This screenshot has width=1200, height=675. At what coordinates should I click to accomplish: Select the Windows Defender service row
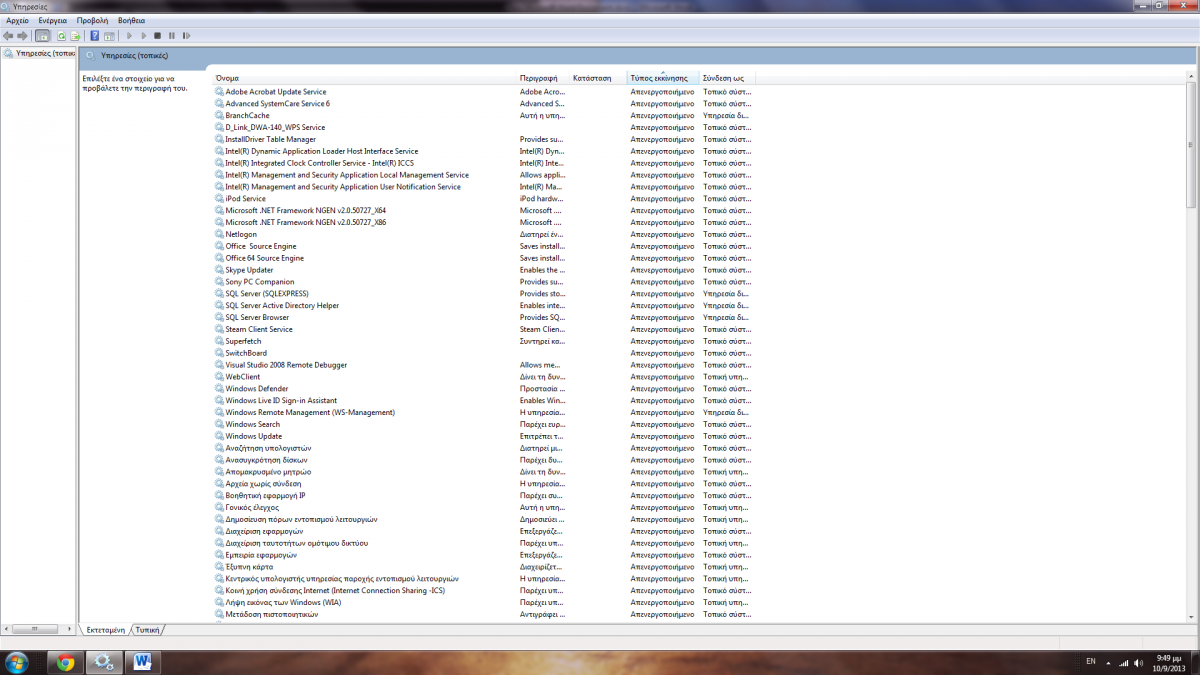[x=483, y=388]
